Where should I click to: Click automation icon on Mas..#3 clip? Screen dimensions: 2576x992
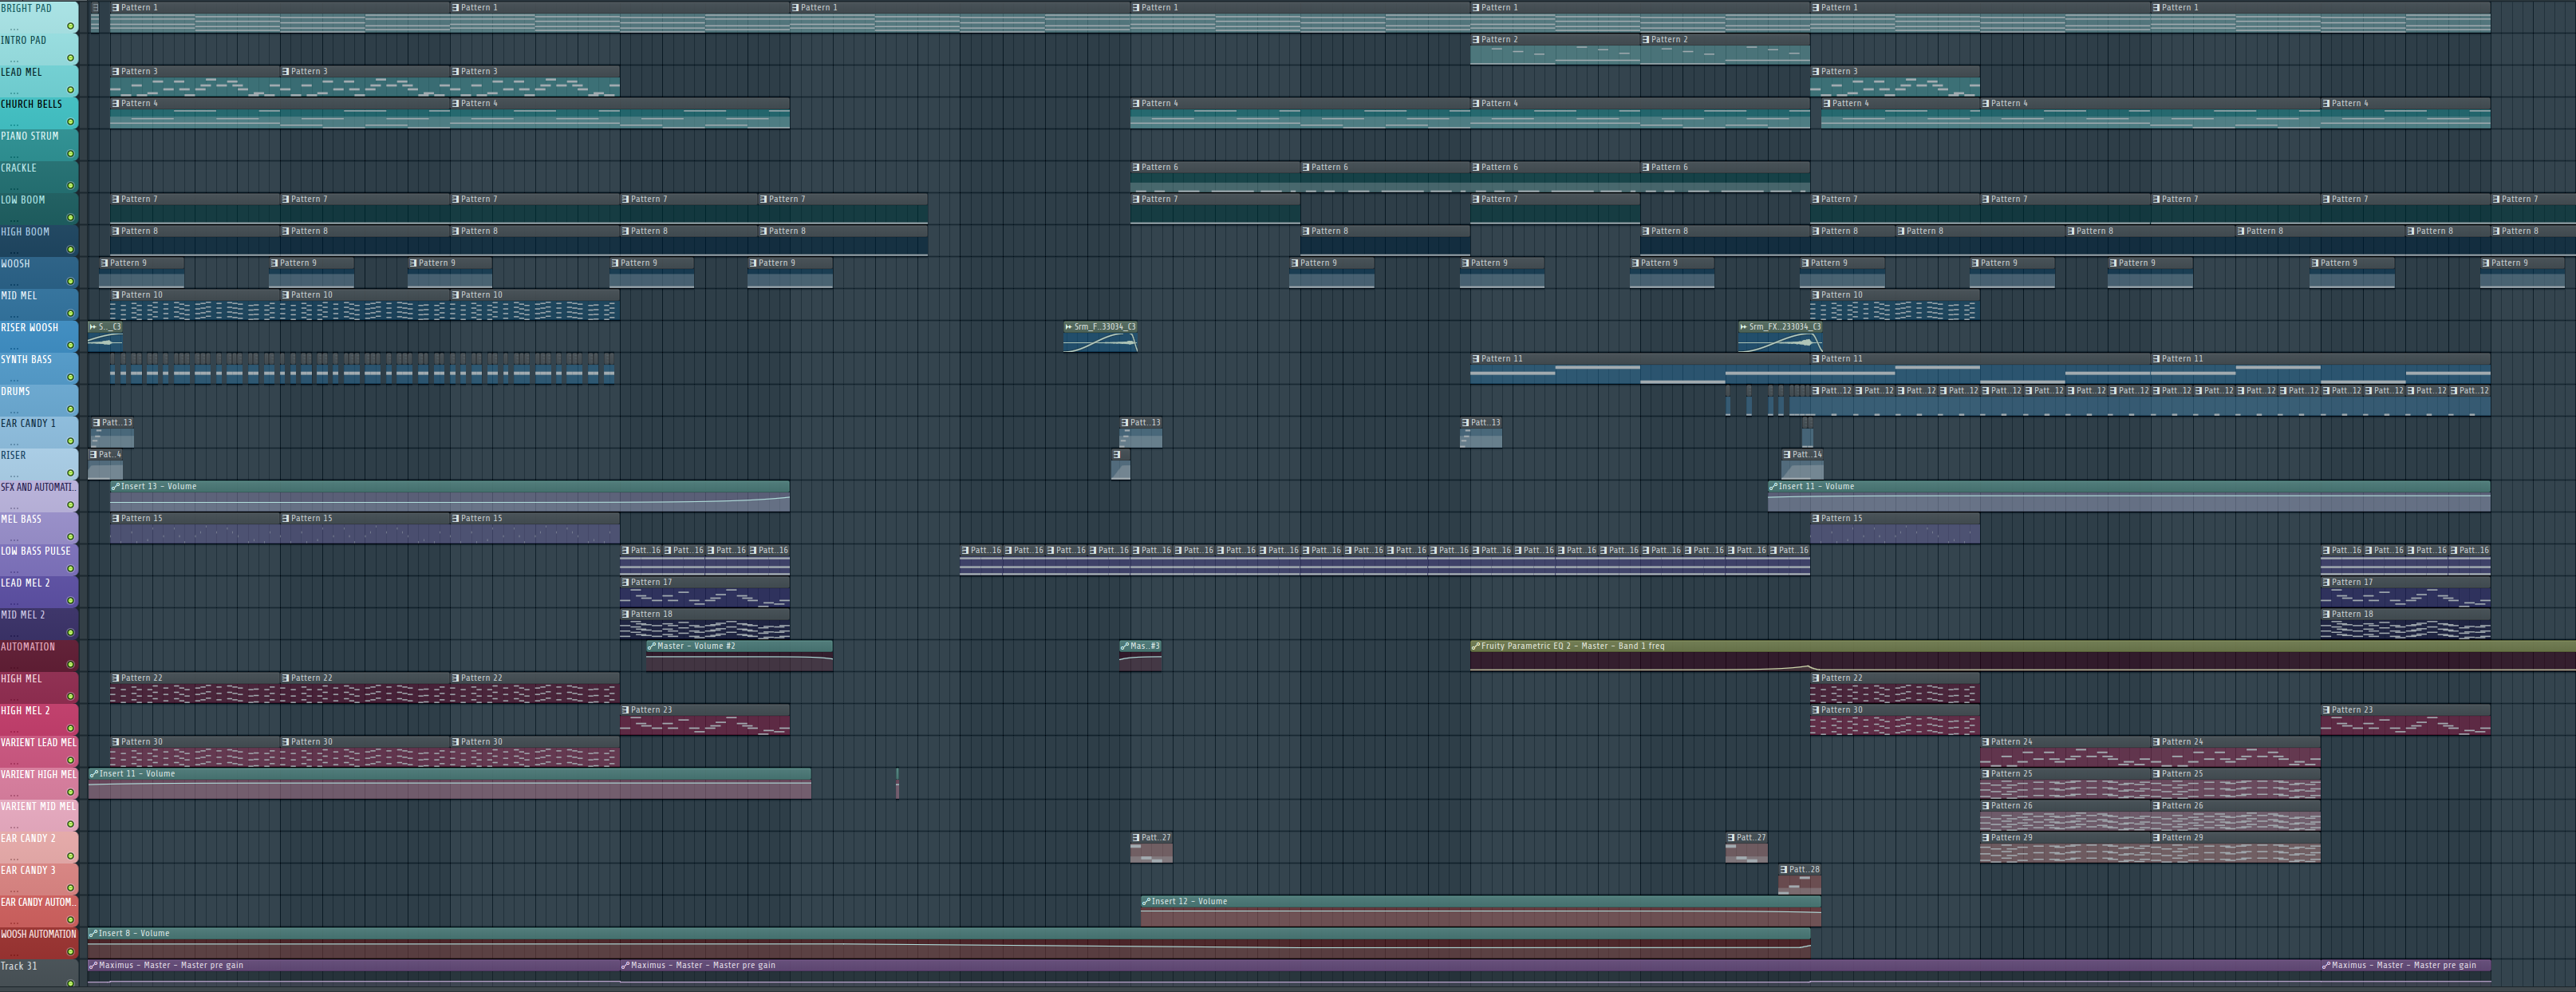[1125, 646]
